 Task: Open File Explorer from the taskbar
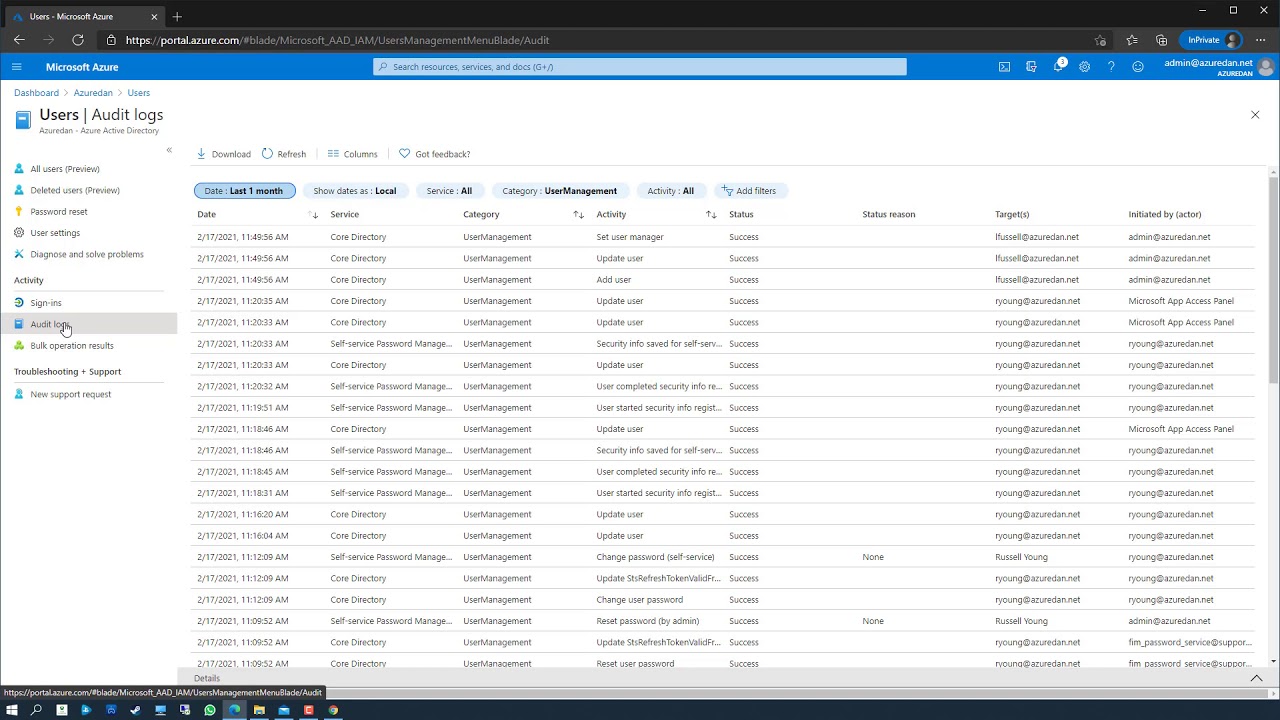[259, 710]
